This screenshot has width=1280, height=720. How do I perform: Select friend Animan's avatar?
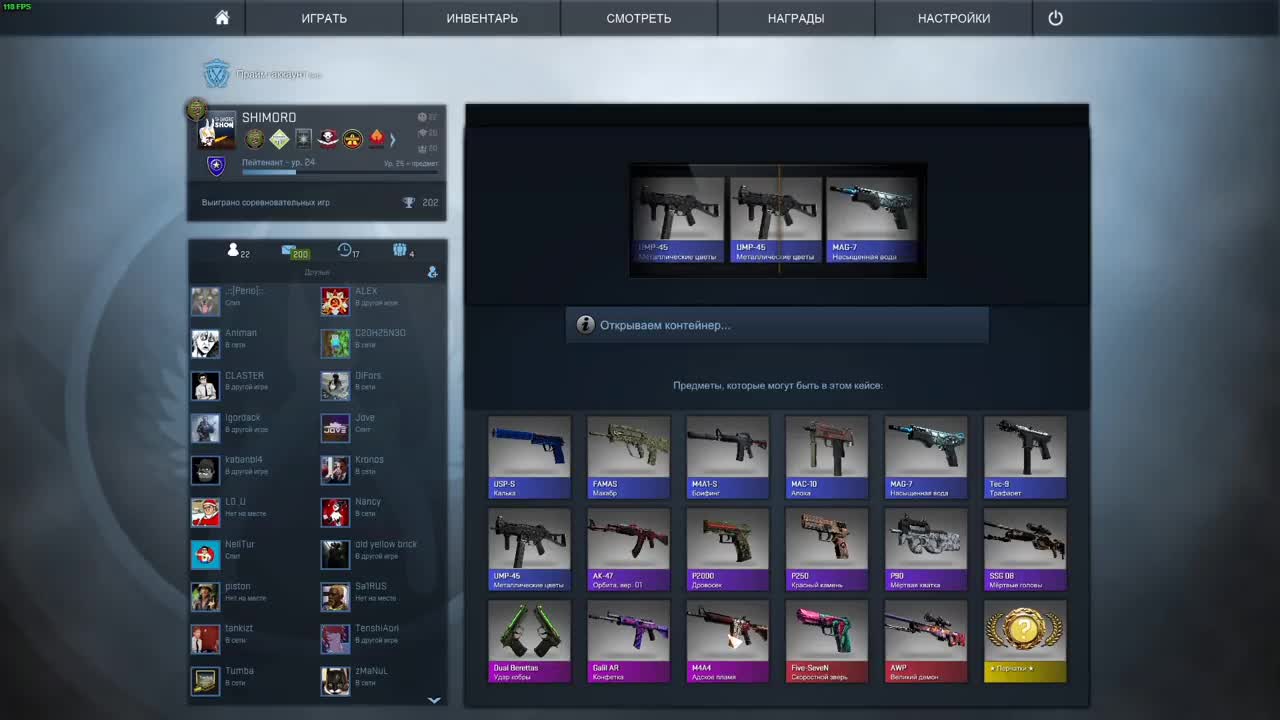(x=205, y=343)
